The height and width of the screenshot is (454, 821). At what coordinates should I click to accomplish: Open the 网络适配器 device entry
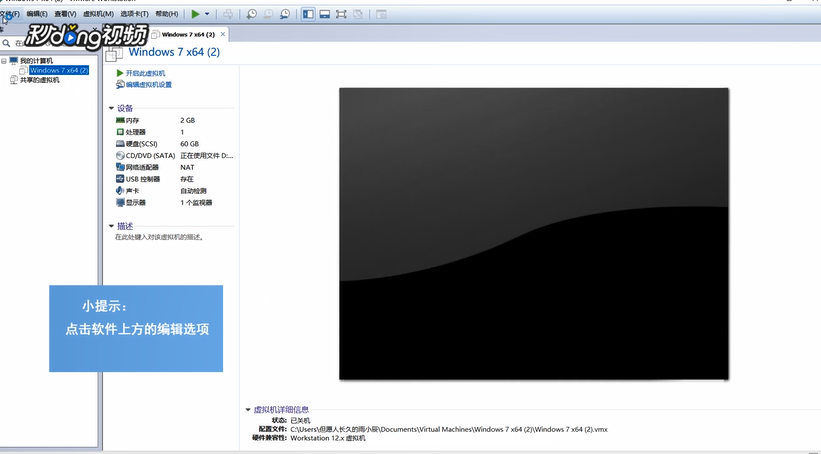[x=142, y=167]
